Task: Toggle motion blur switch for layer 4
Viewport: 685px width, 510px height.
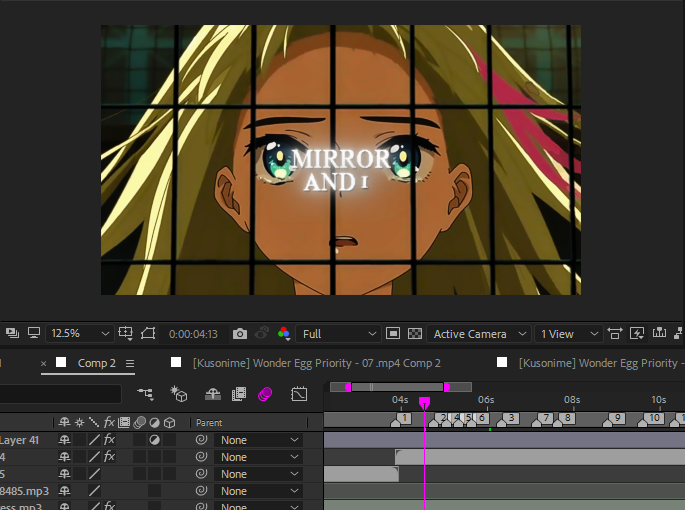Action: (x=139, y=457)
